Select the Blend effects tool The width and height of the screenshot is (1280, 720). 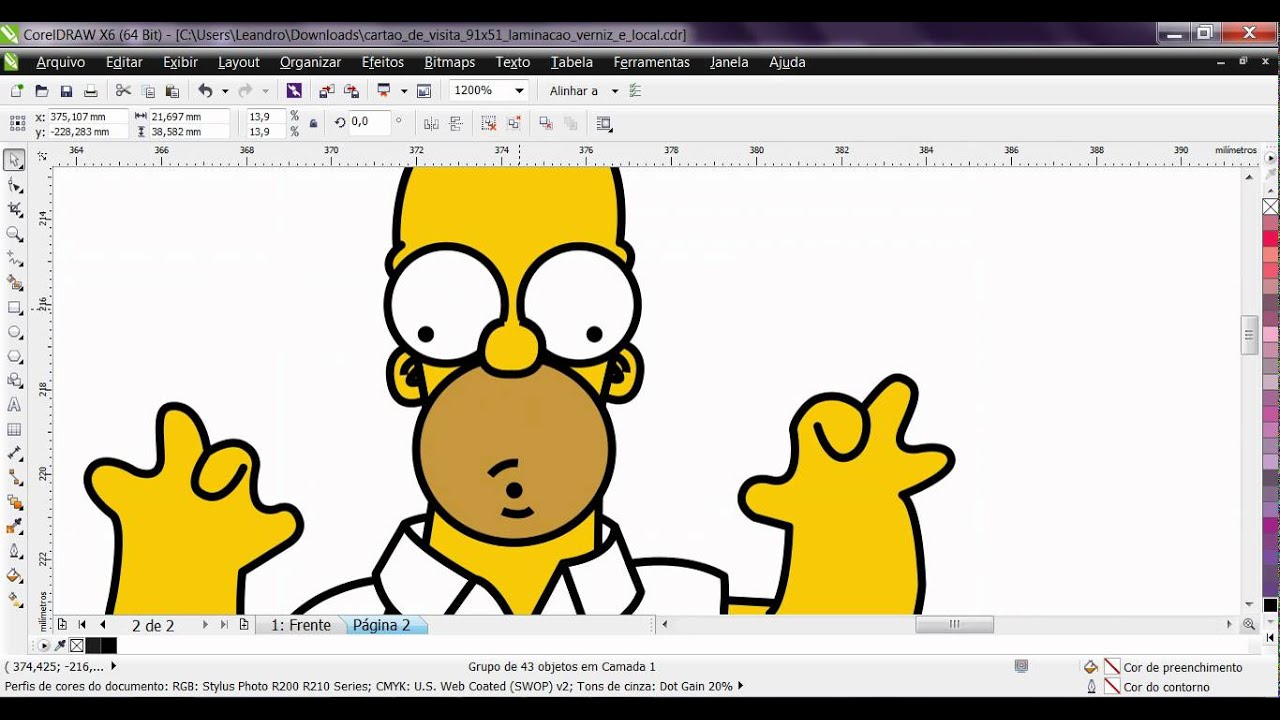(14, 502)
